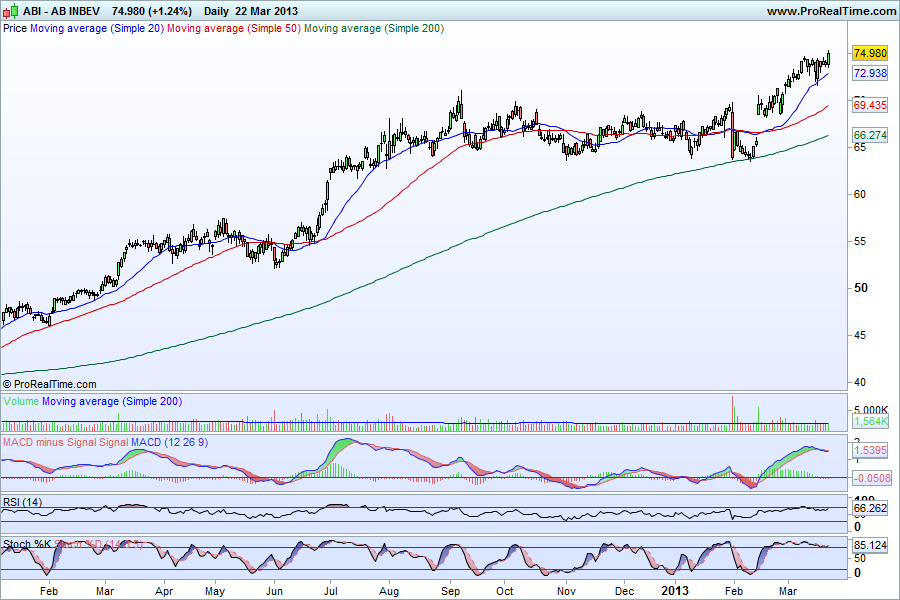900x600 pixels.
Task: Click the Dec month label on time axis
Action: point(624,591)
